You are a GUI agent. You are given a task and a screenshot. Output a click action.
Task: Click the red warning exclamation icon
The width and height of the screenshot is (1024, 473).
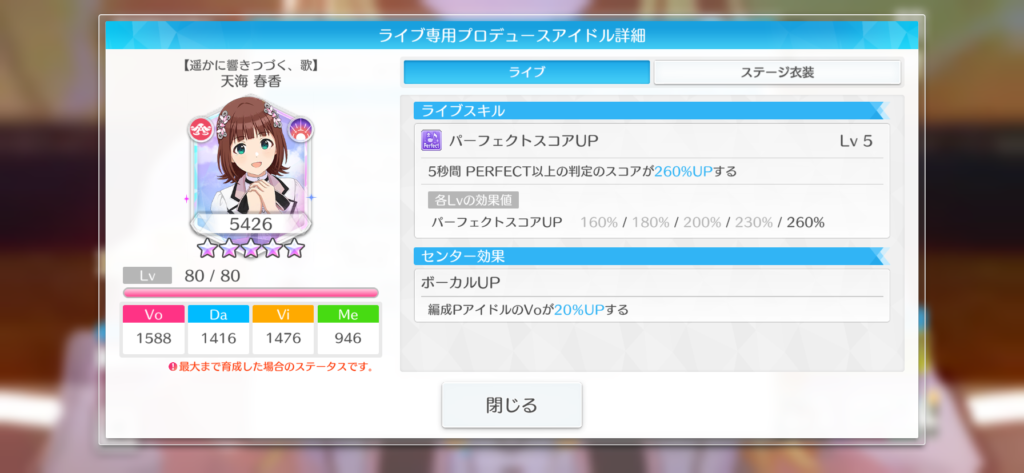[173, 367]
